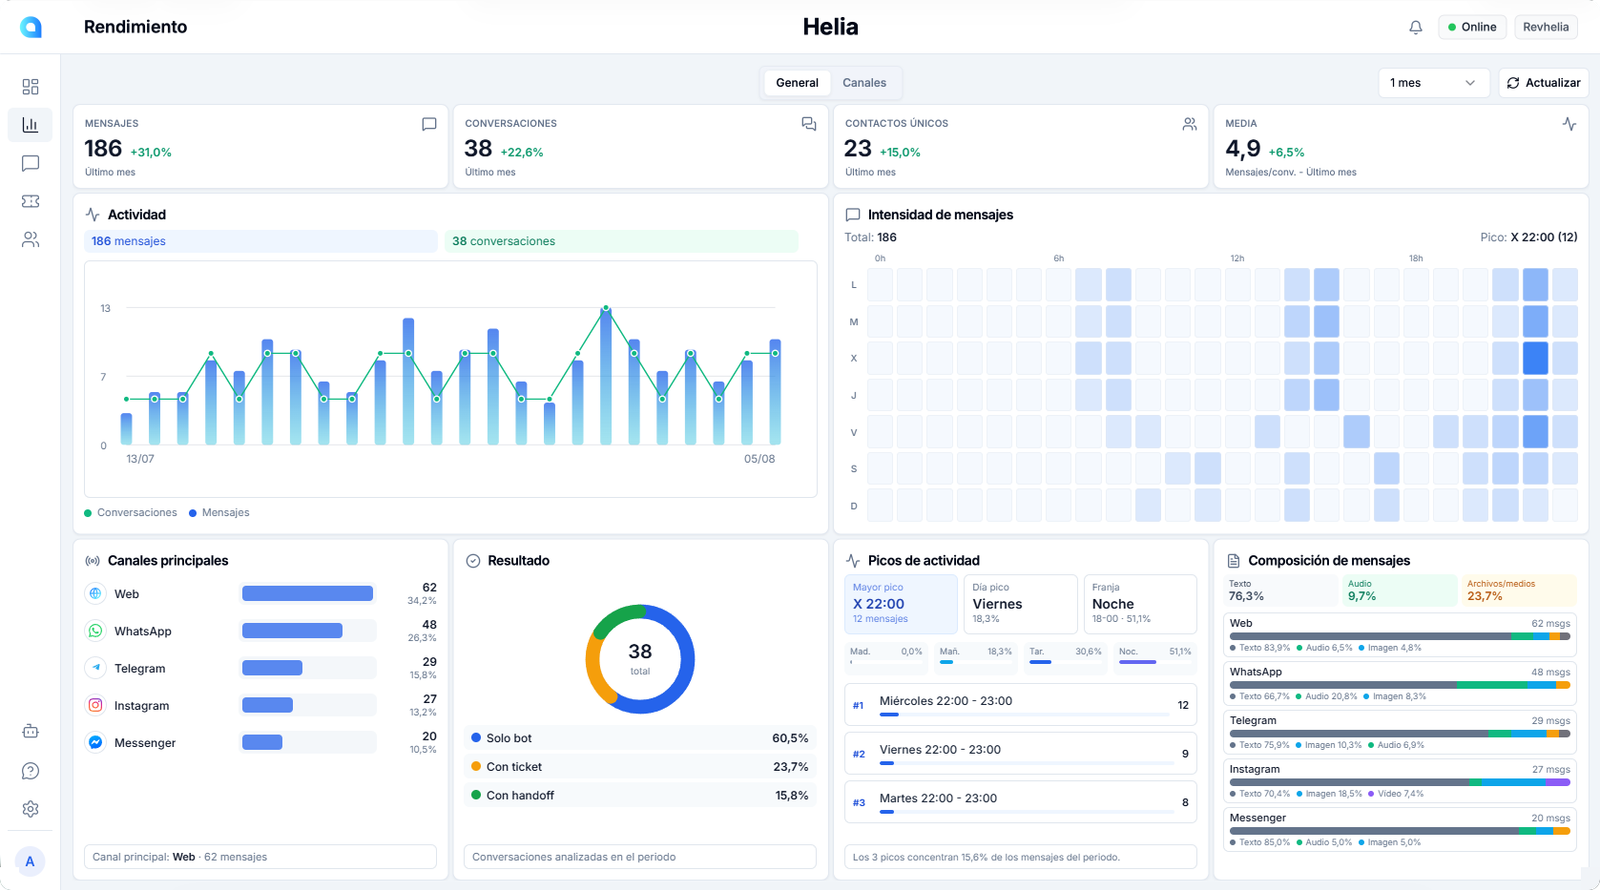Click the Miércoles 22:00 - 23:00 peak row
Viewport: 1600px width, 890px height.
pos(1020,705)
